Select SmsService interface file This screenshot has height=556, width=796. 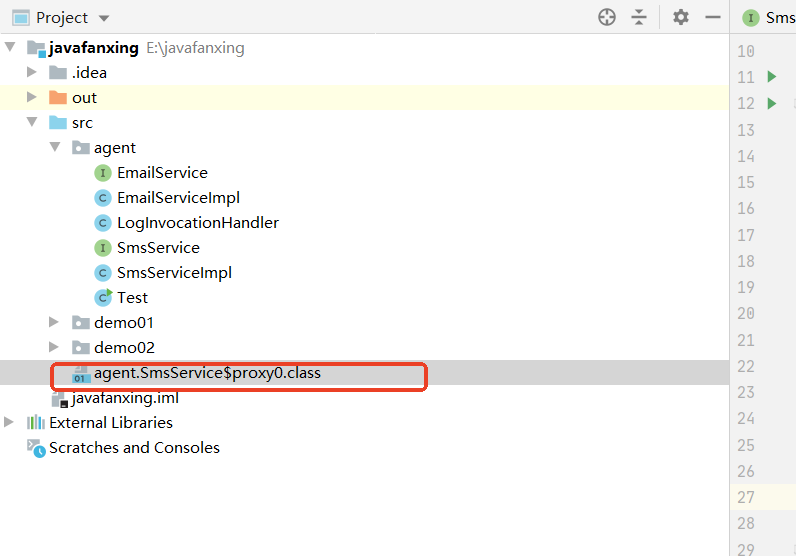[x=158, y=247]
